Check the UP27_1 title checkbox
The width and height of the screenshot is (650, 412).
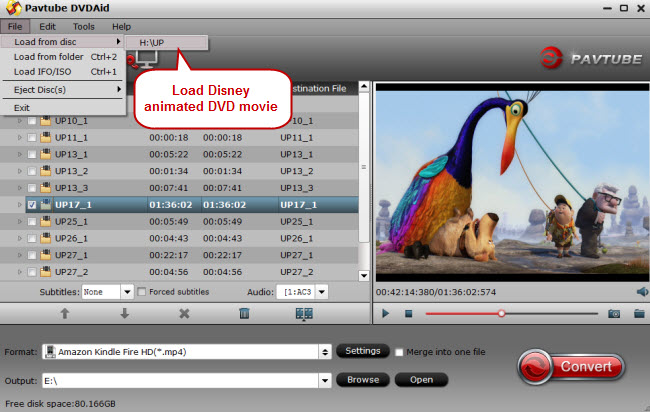point(32,255)
